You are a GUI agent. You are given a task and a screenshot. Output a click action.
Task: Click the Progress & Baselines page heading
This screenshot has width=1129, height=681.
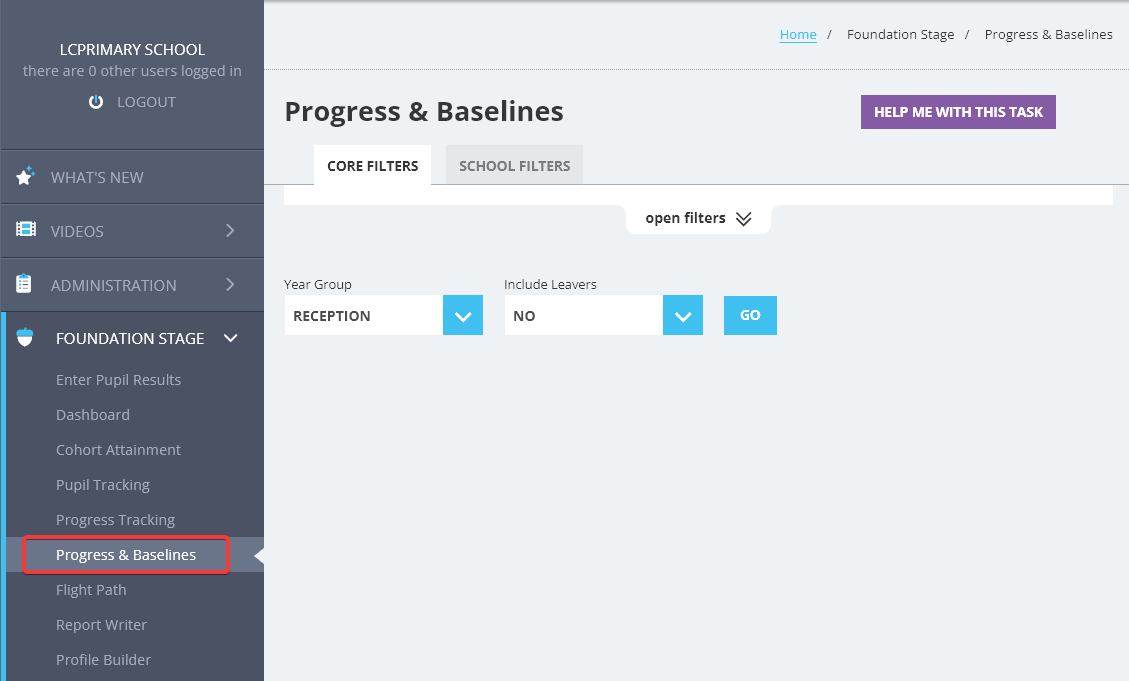pyautogui.click(x=424, y=112)
